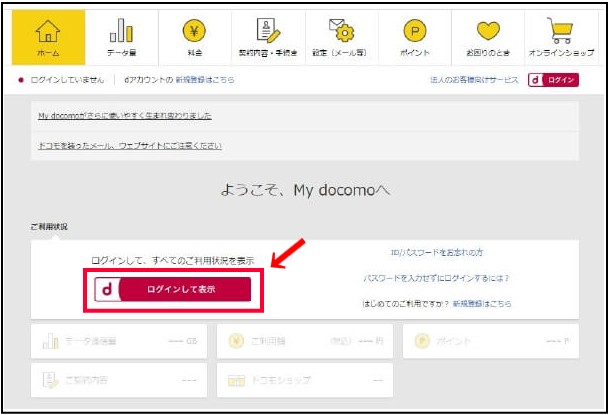This screenshot has width=610, height=415.
Task: Click the ご利用状況 section label
Action: click(49, 226)
